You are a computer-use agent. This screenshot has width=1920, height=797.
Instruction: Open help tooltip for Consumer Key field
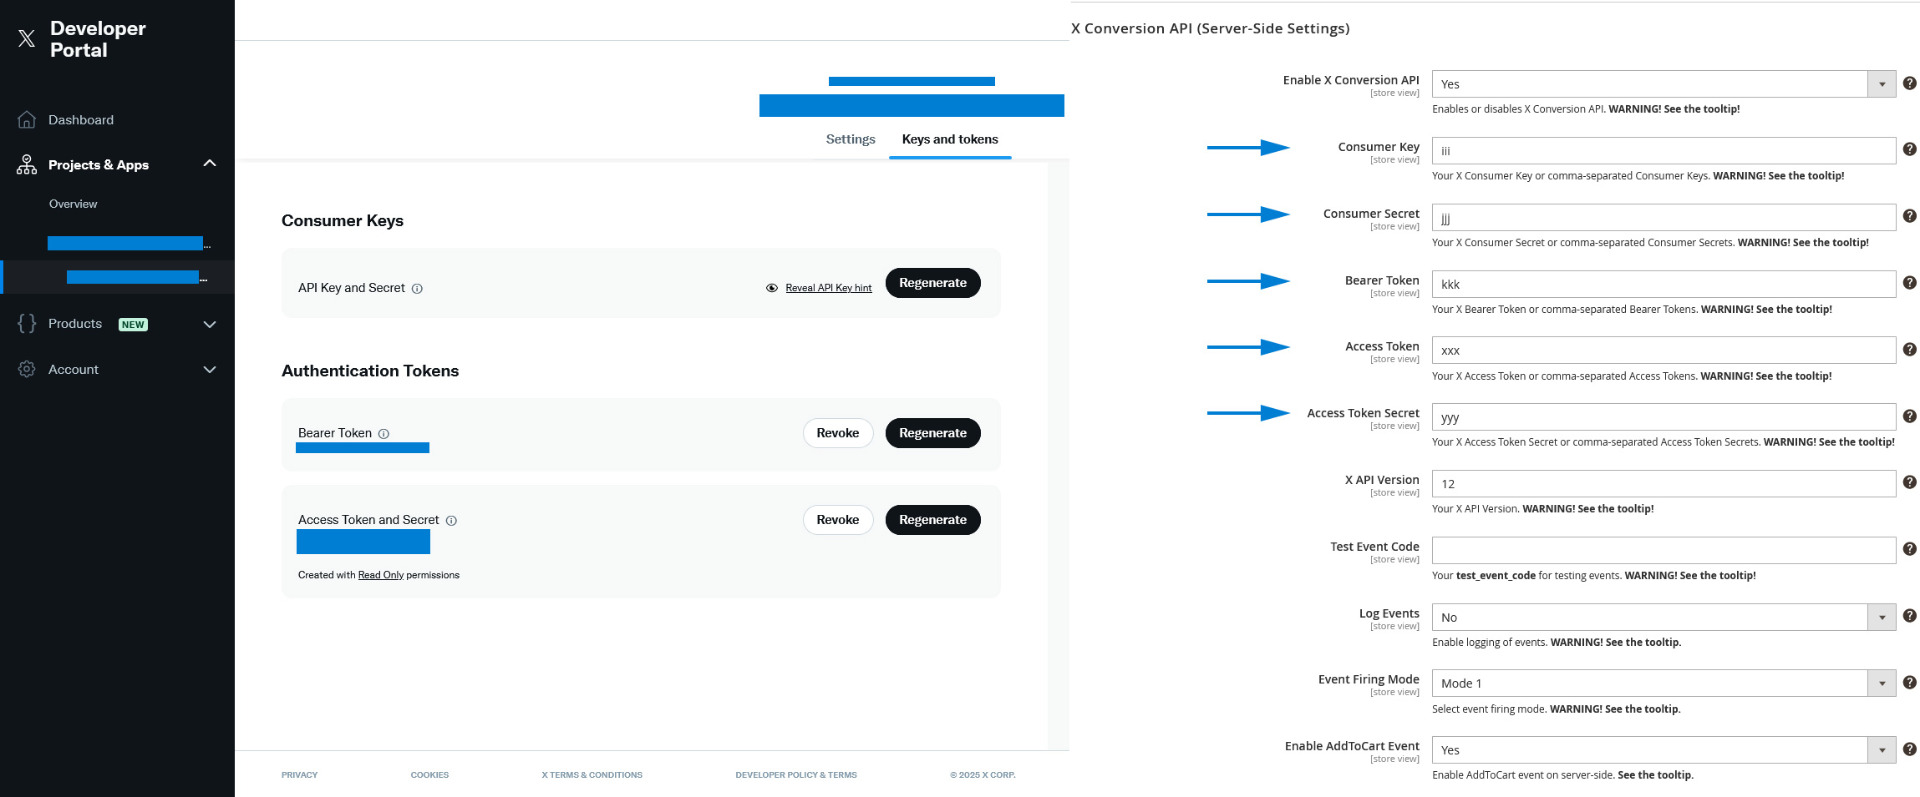[x=1909, y=150]
